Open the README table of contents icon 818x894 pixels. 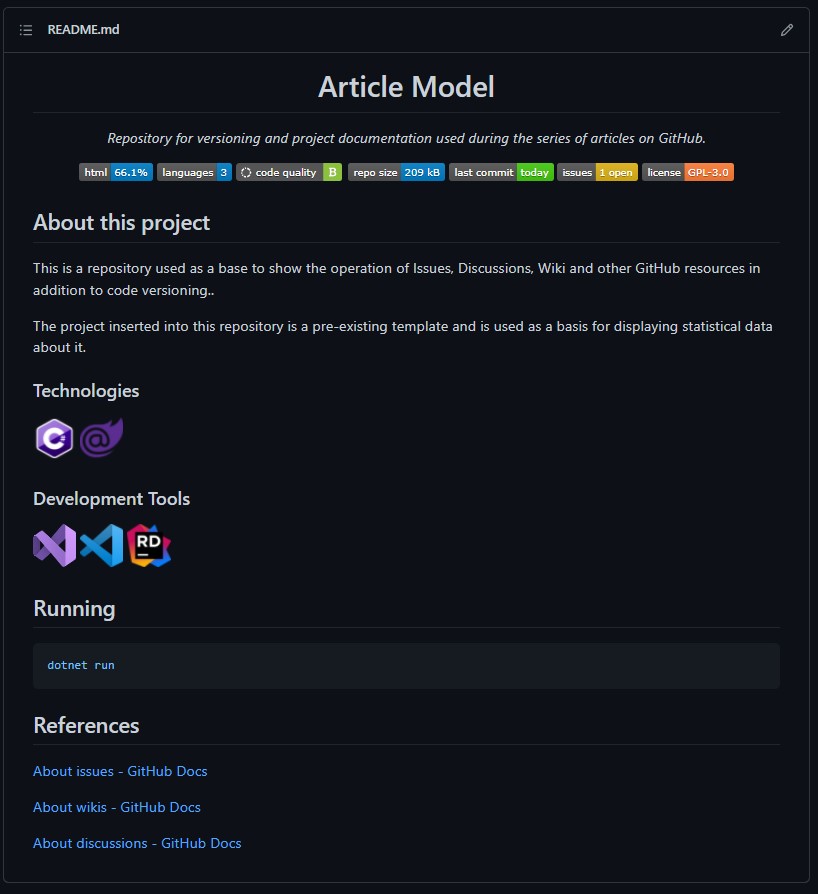26,30
